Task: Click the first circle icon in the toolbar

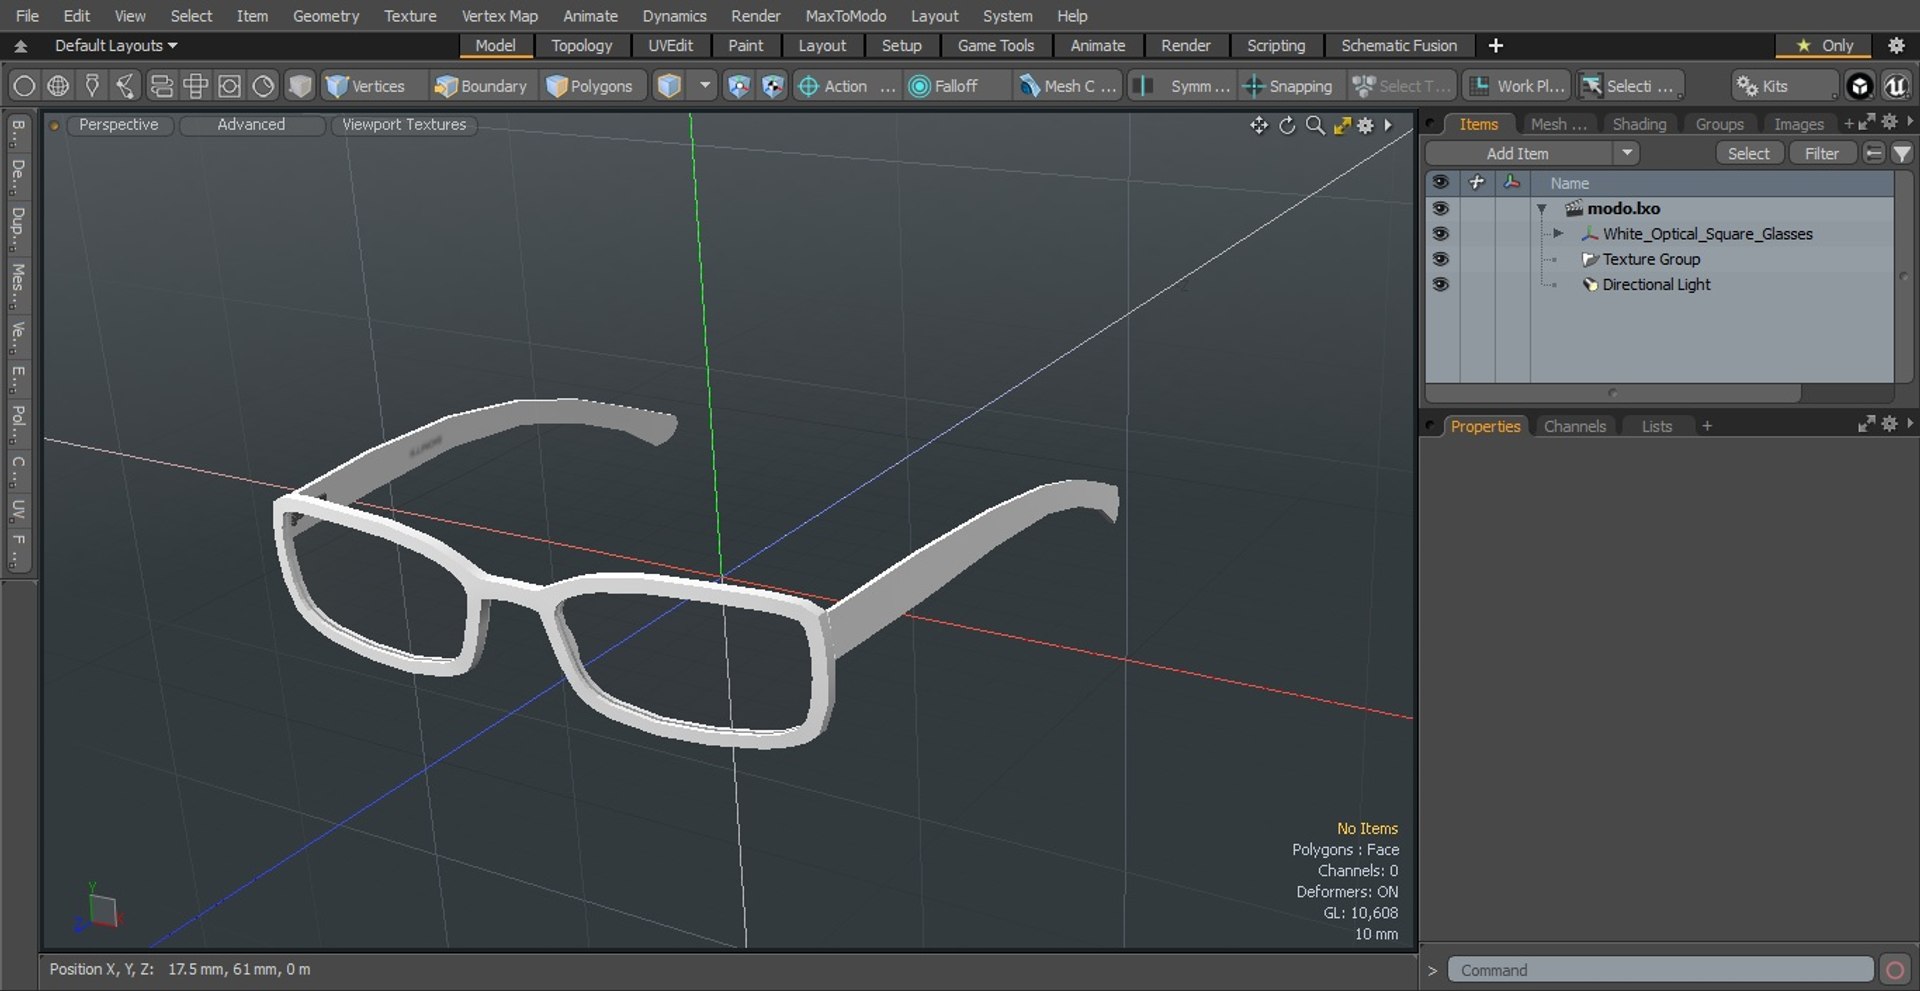Action: 24,86
